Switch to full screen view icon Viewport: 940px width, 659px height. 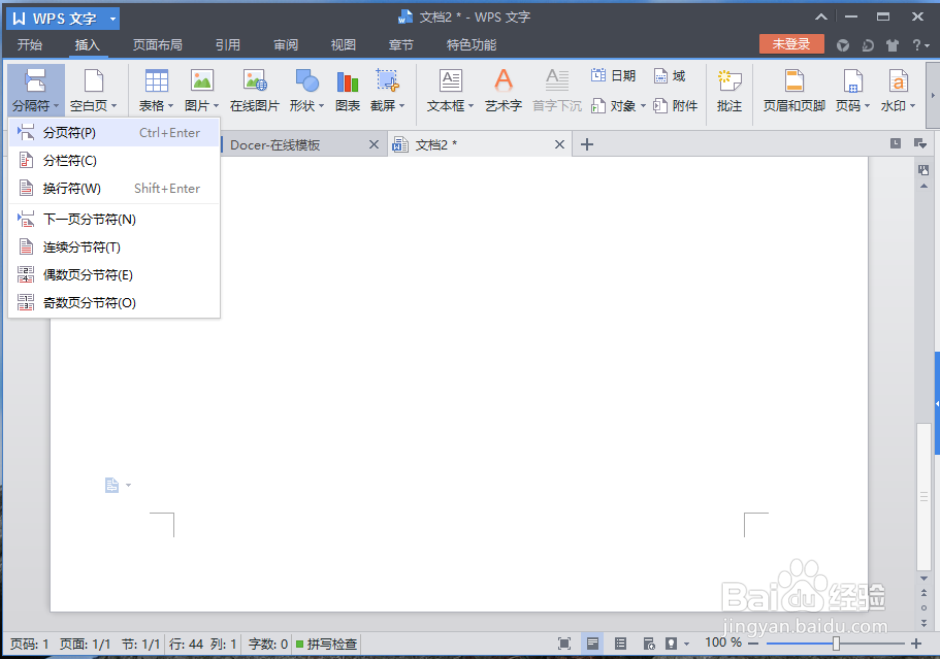[x=564, y=644]
